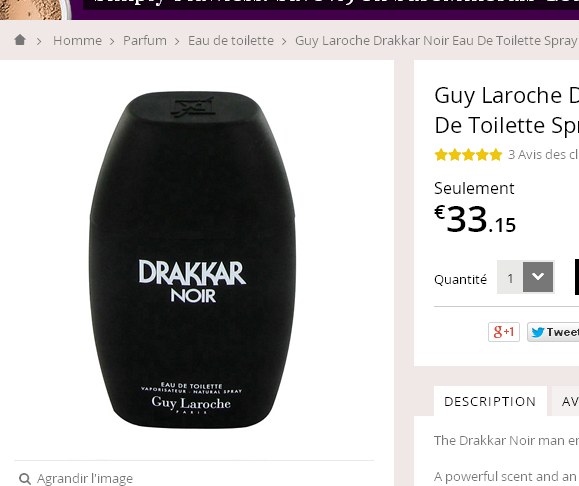Screen dimensions: 579x486
Task: Click the purple promotional banner at top
Action: coord(325,10)
